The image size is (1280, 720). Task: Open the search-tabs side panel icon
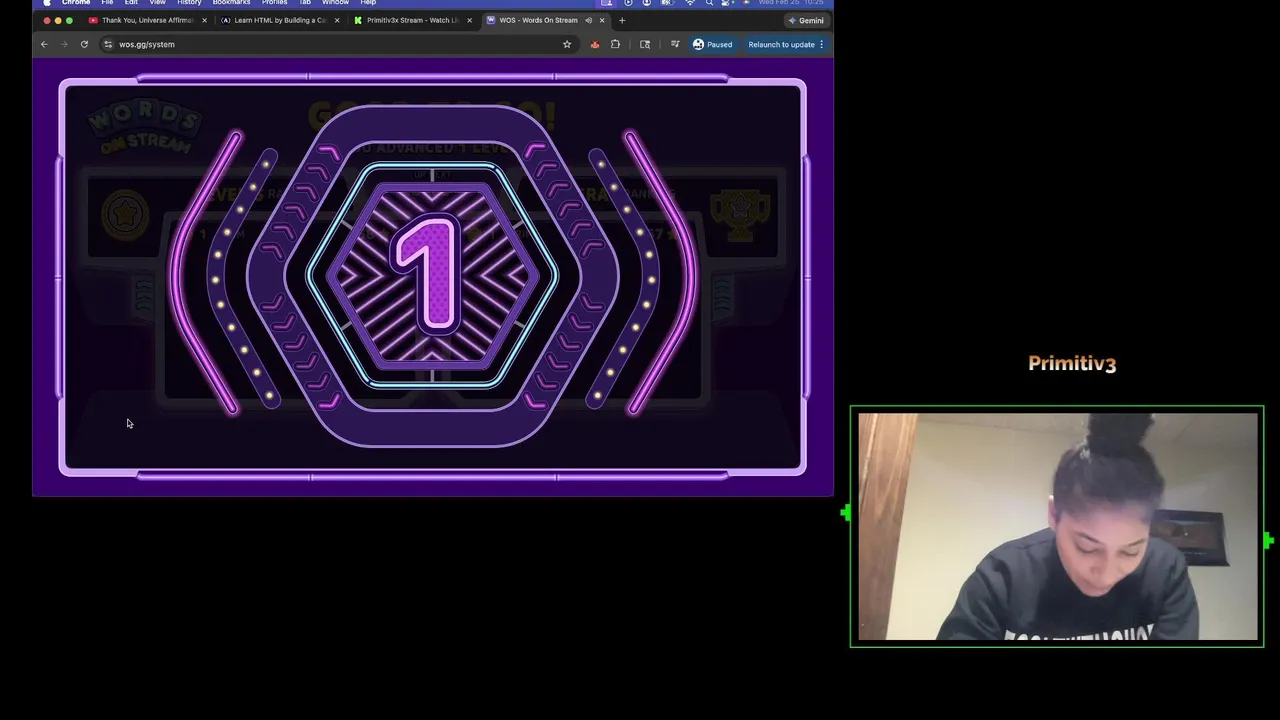pyautogui.click(x=645, y=44)
